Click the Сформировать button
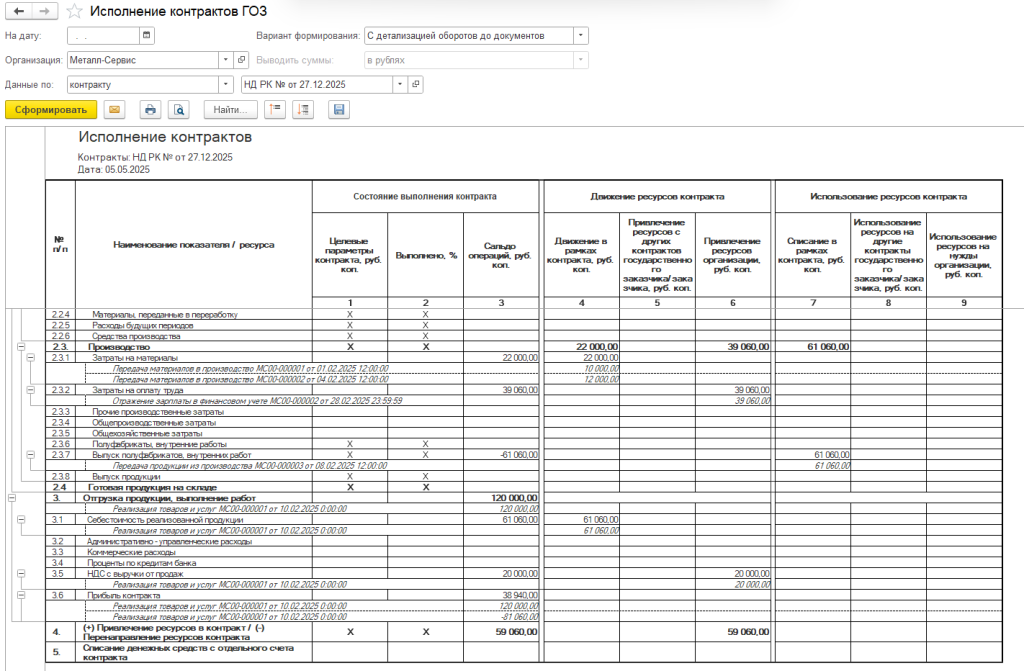 pos(51,110)
